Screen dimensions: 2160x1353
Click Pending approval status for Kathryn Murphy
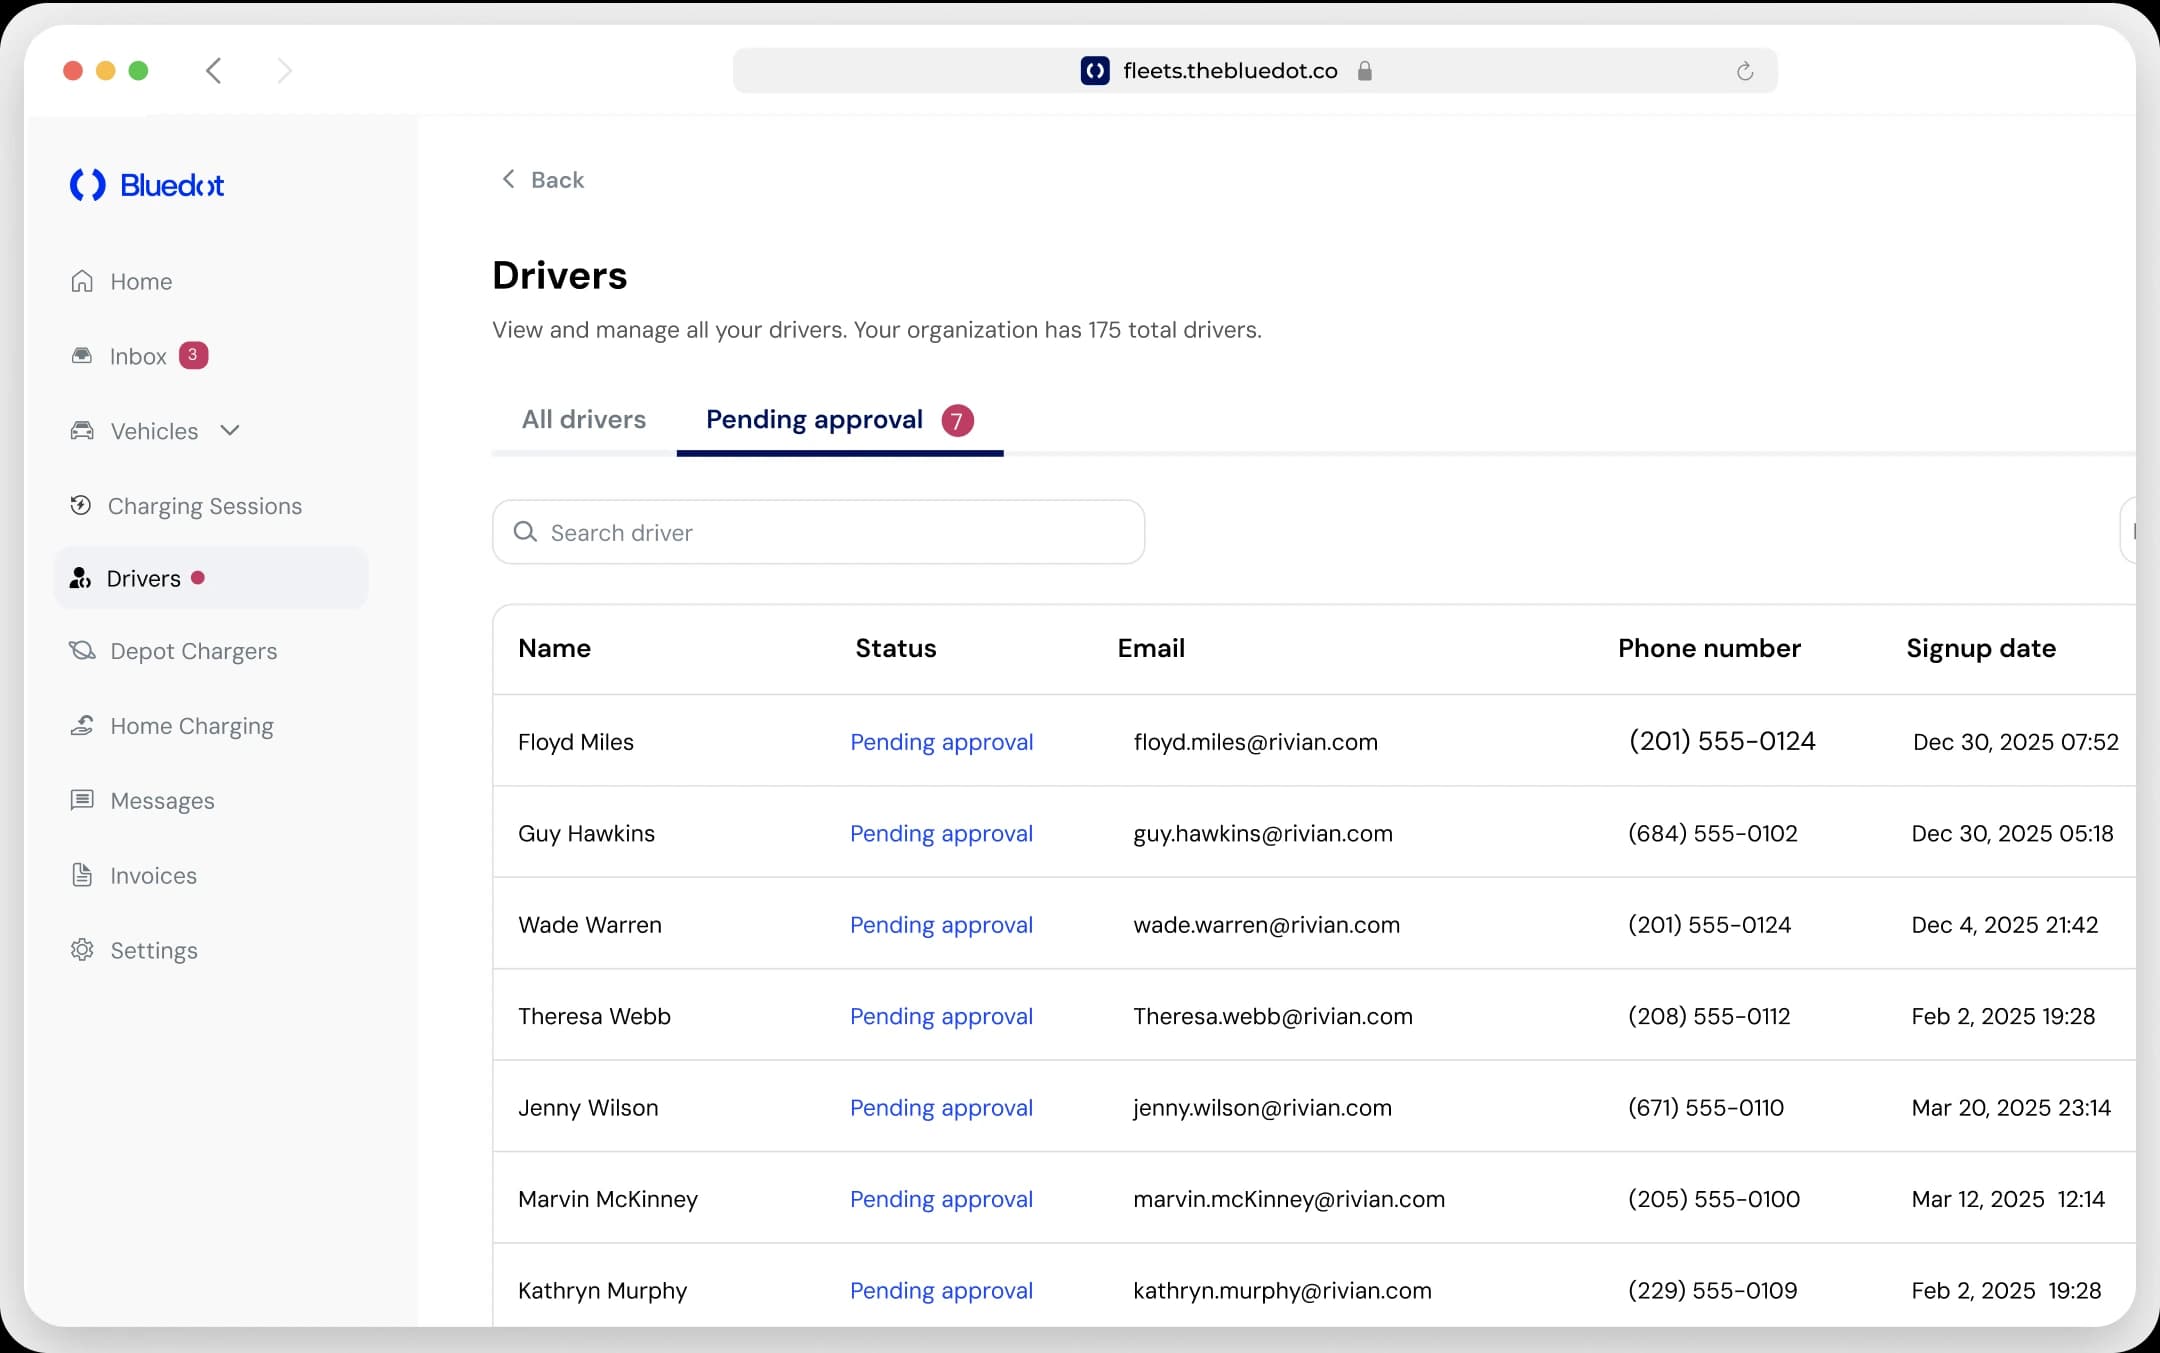[x=941, y=1291]
